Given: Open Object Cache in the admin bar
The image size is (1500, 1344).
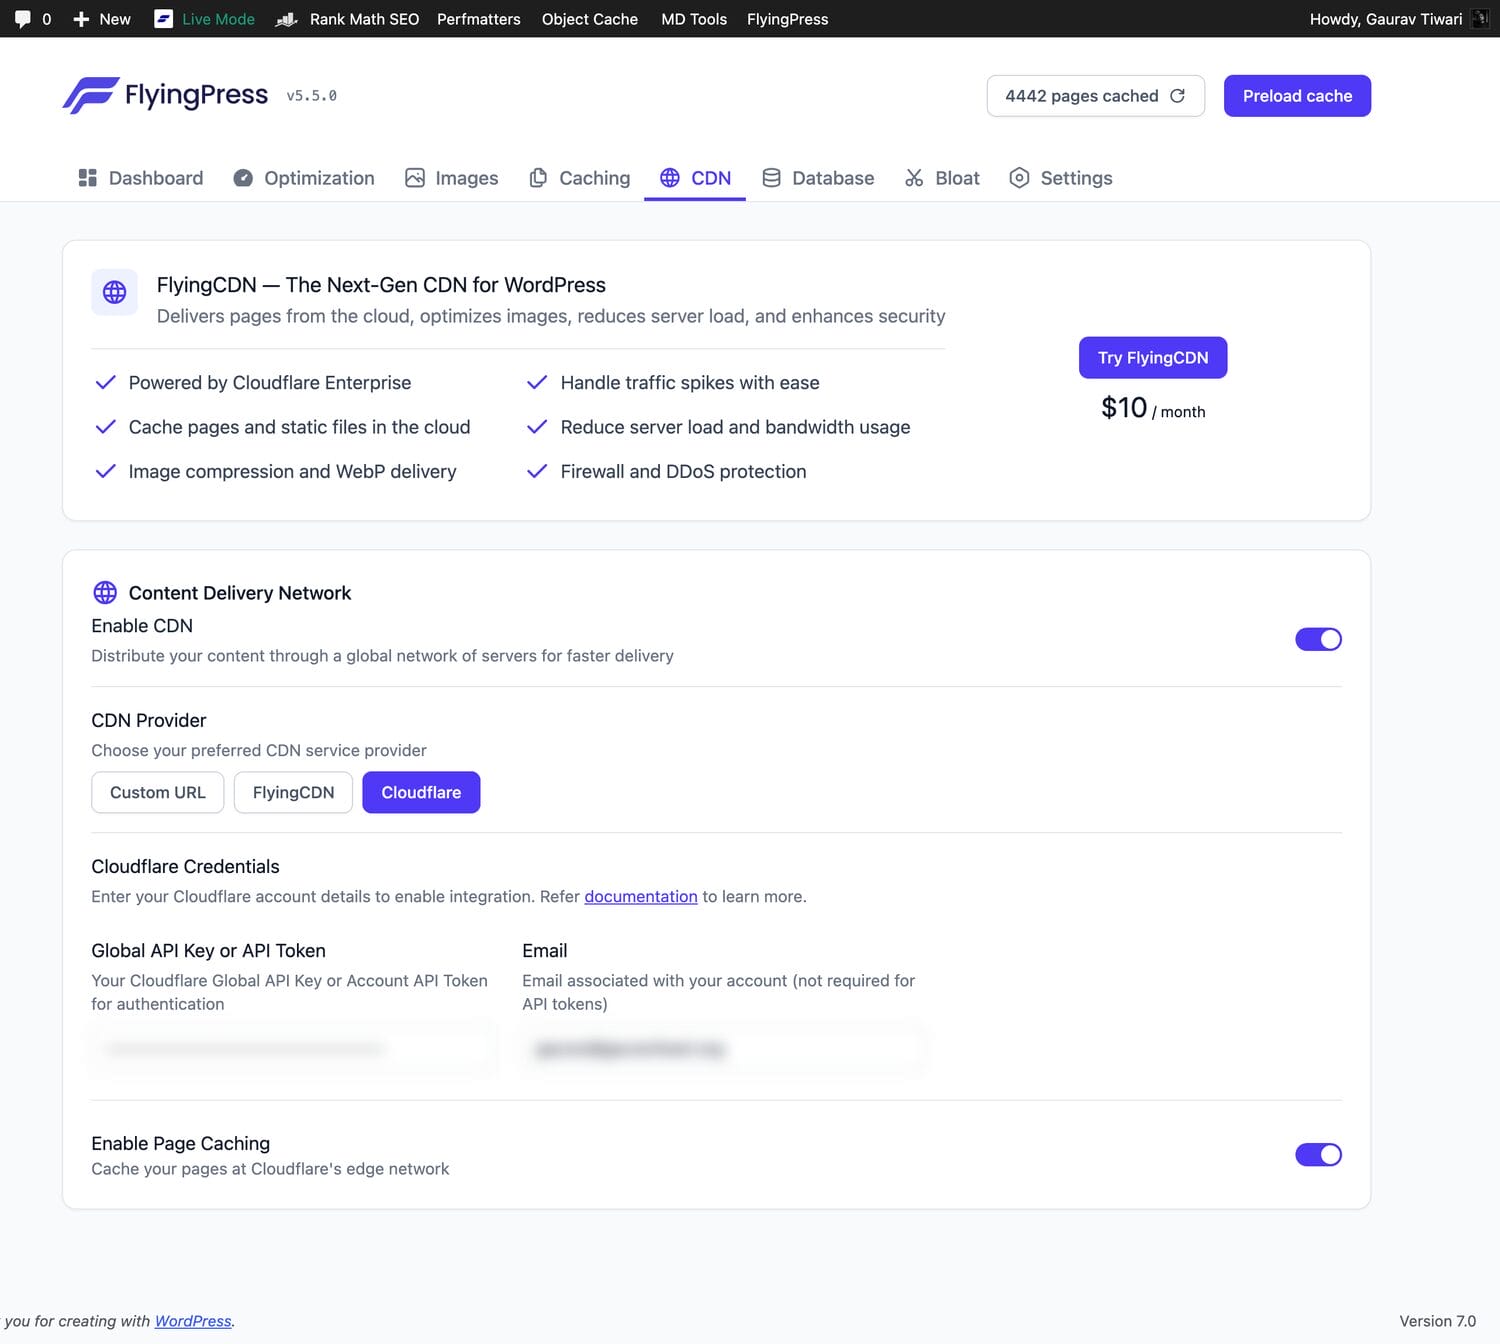Looking at the screenshot, I should click(590, 19).
